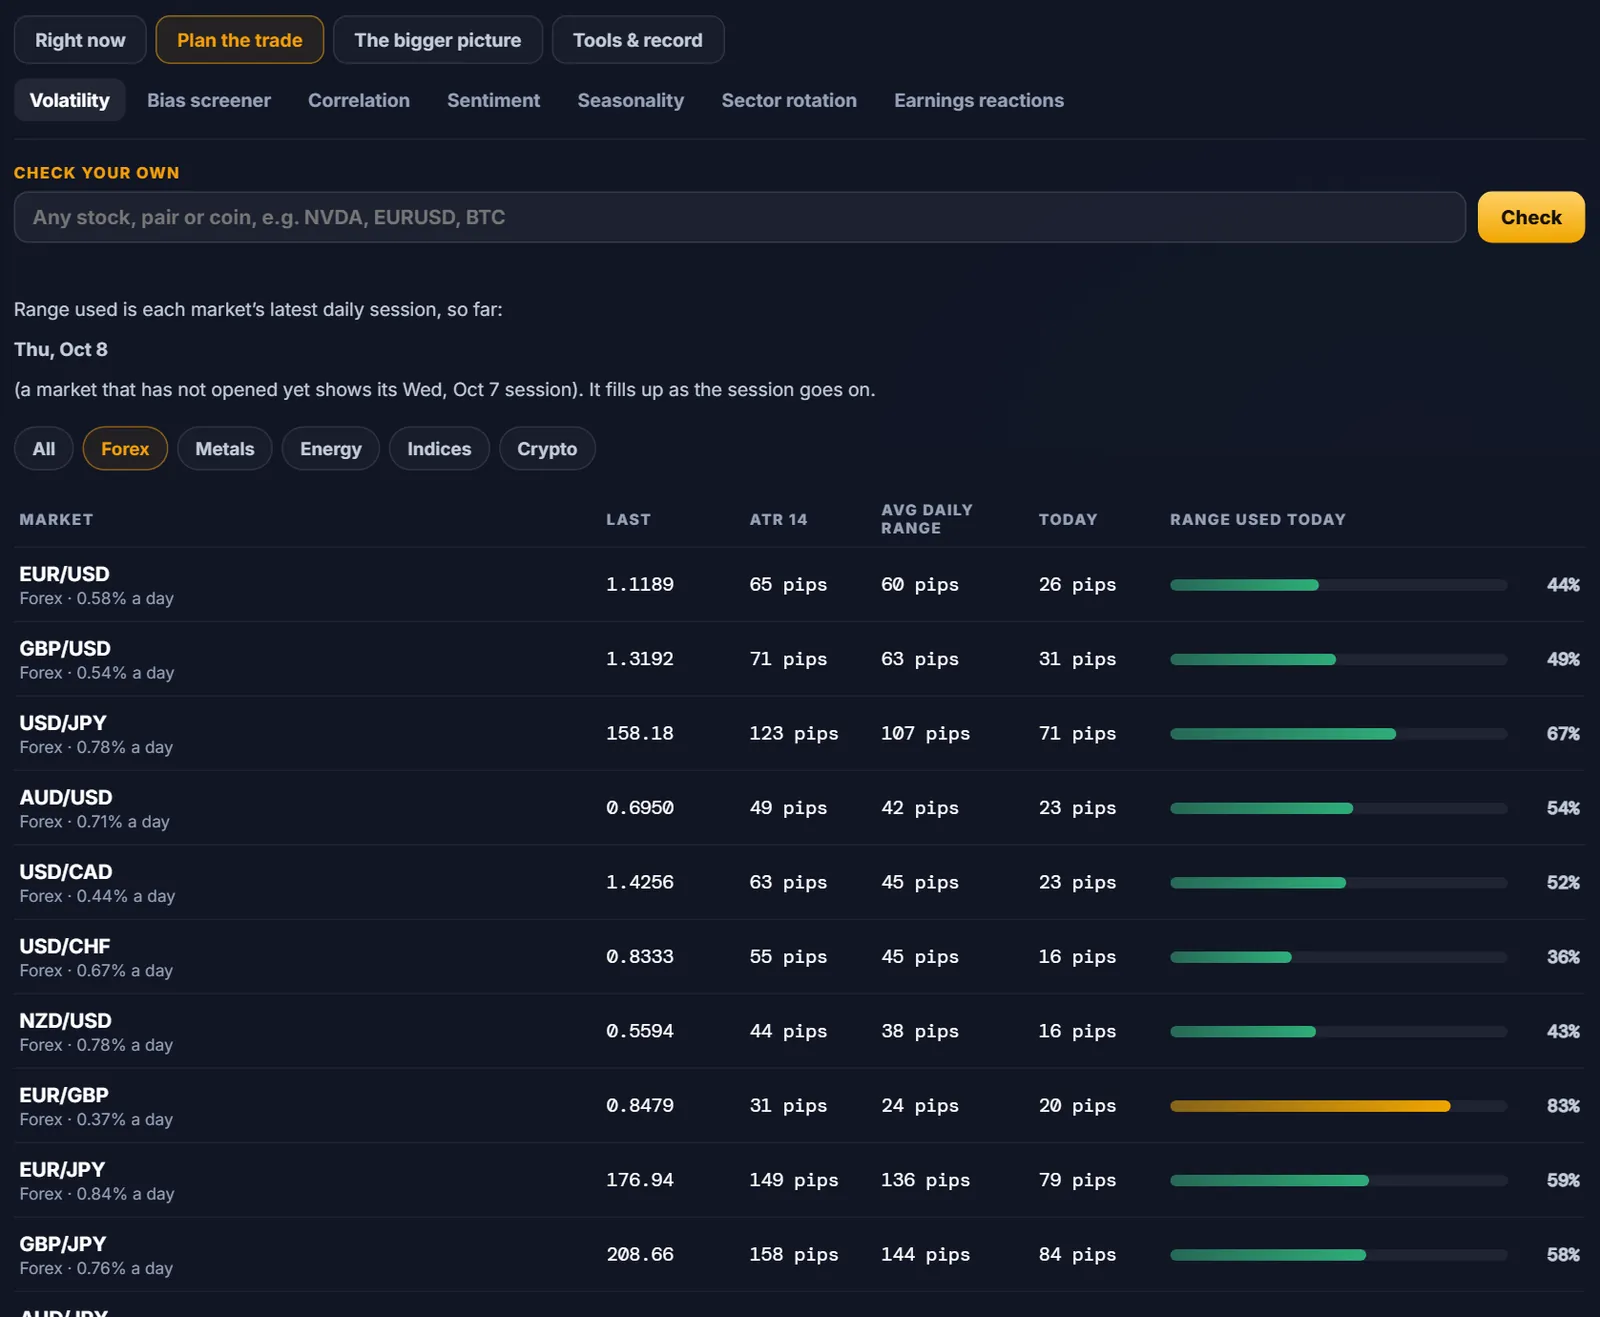Open the AUD/USD row

tap(799, 808)
